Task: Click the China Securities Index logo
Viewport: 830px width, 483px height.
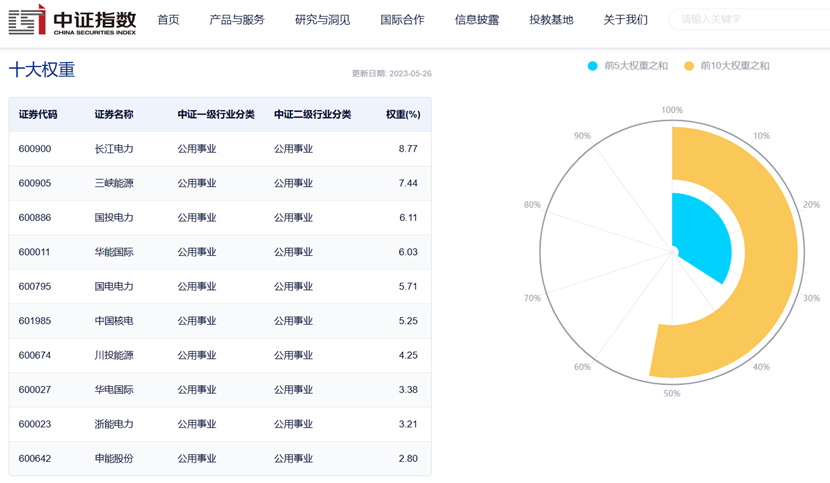Action: 73,20
